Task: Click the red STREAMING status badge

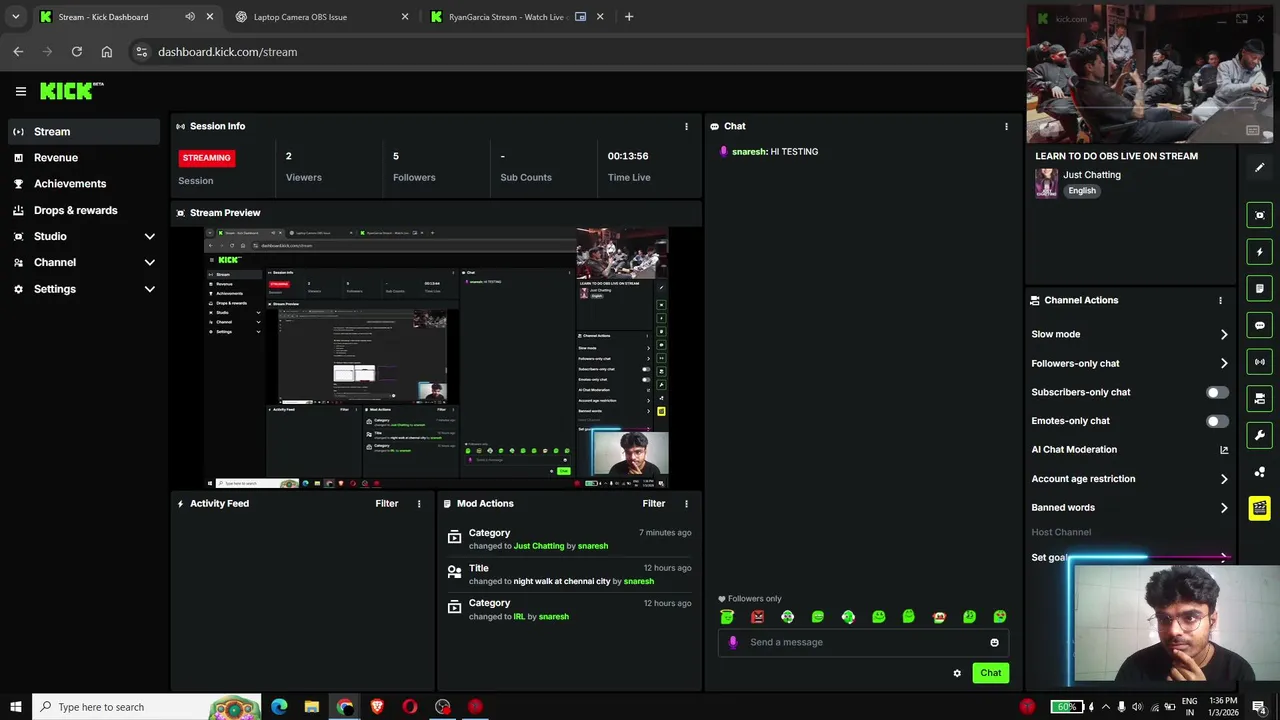Action: (x=206, y=158)
